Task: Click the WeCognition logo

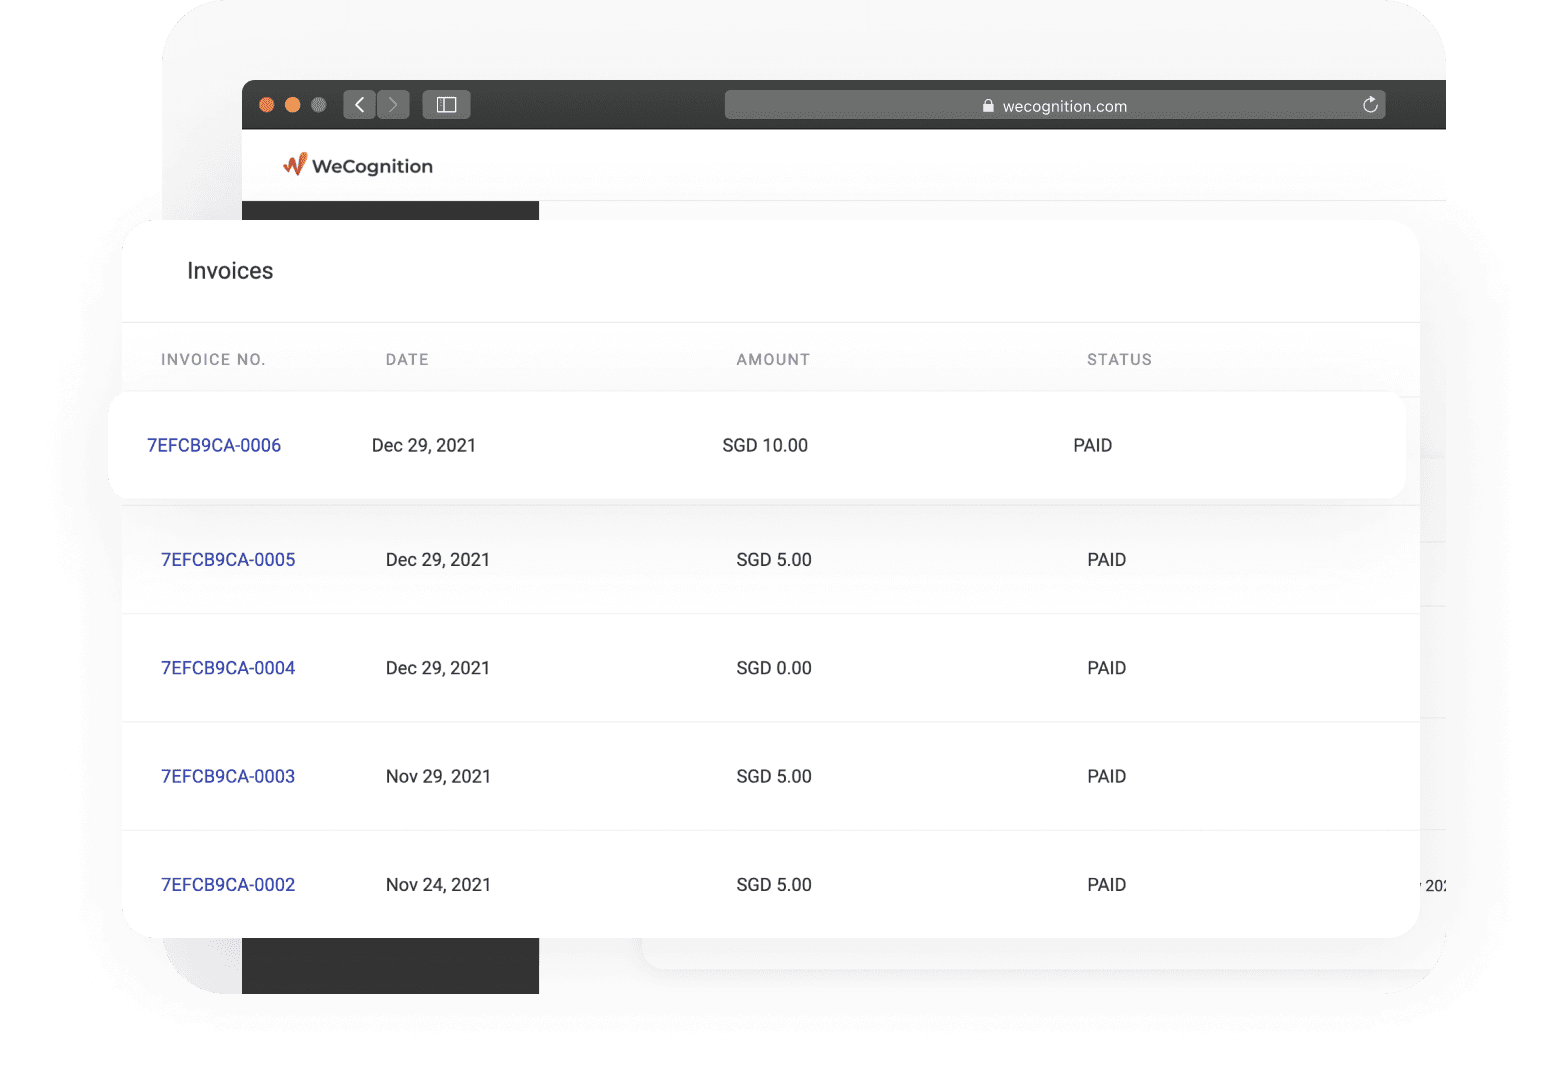Action: click(x=358, y=166)
